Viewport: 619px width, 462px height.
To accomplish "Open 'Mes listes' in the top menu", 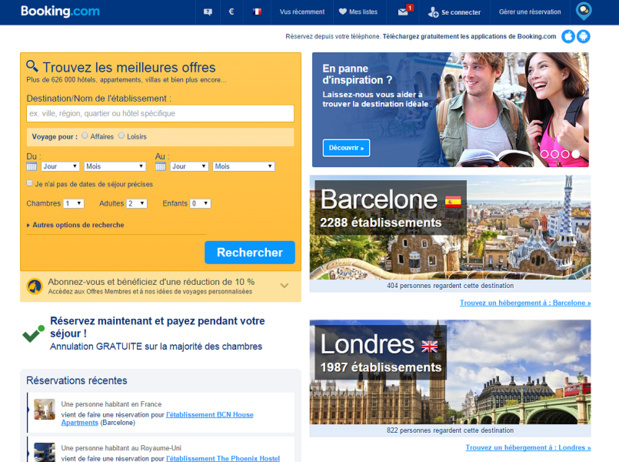I will click(x=356, y=12).
